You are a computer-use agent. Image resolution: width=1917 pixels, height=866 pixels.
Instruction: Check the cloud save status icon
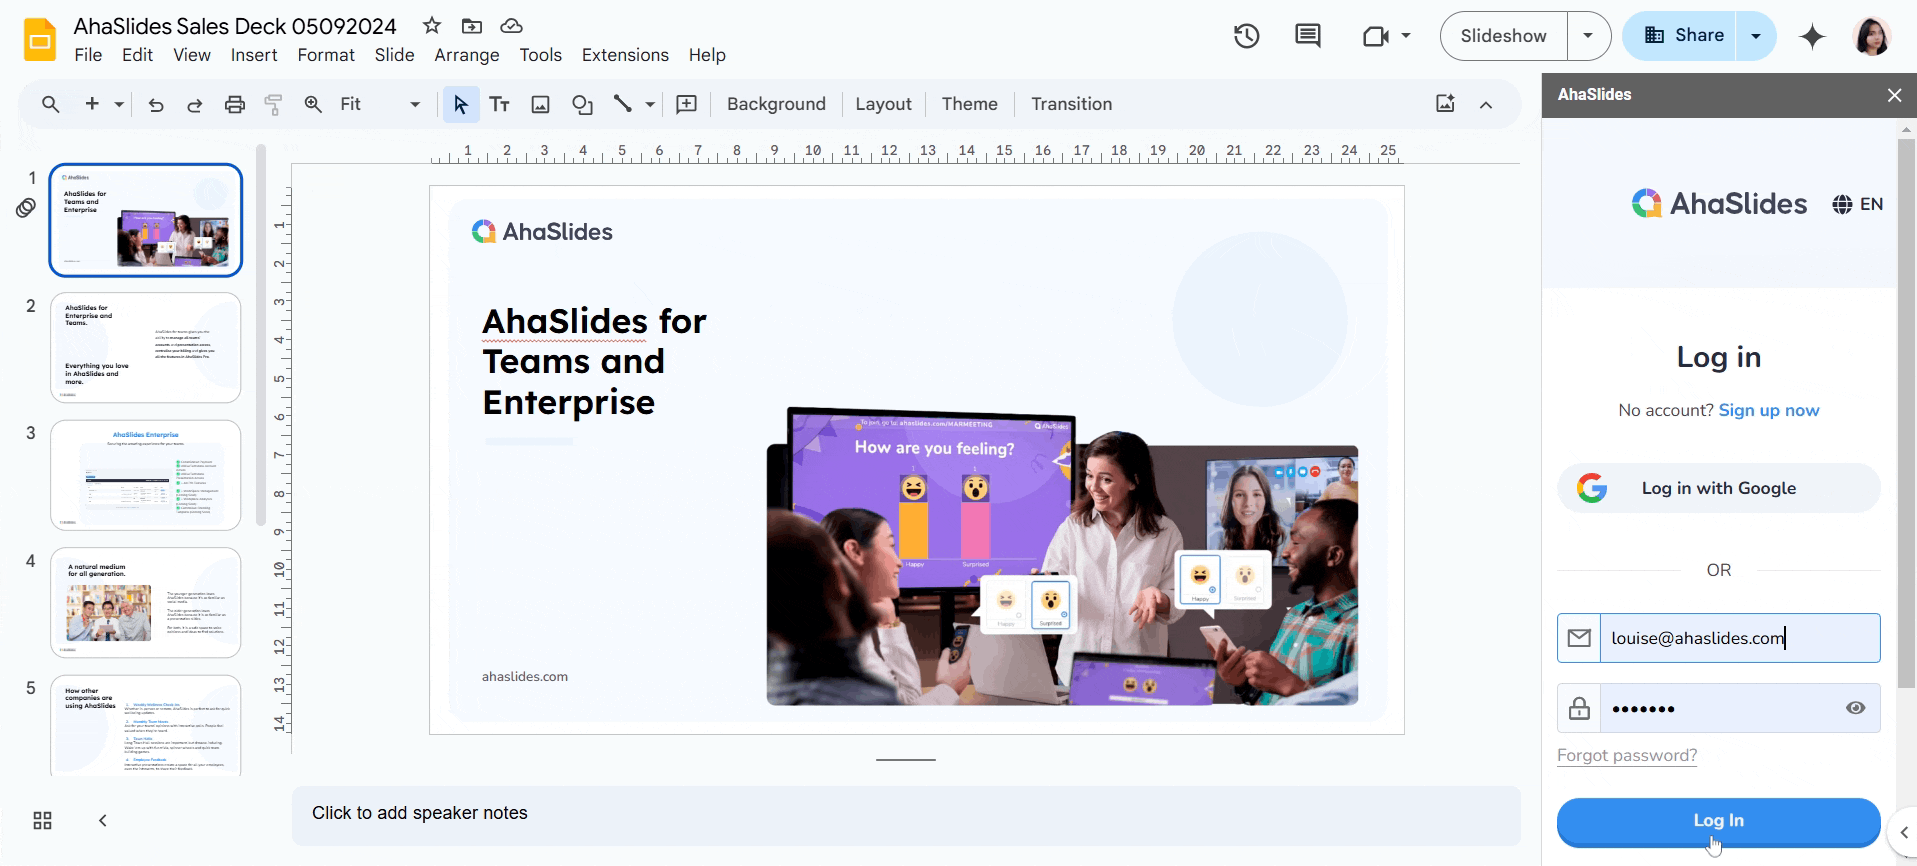511,26
